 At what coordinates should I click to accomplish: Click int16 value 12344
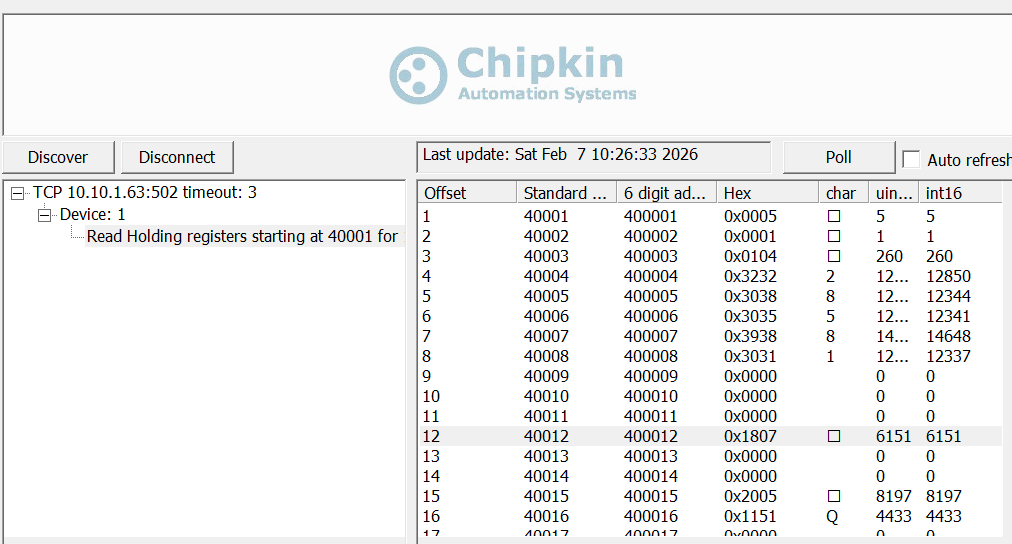(x=948, y=296)
